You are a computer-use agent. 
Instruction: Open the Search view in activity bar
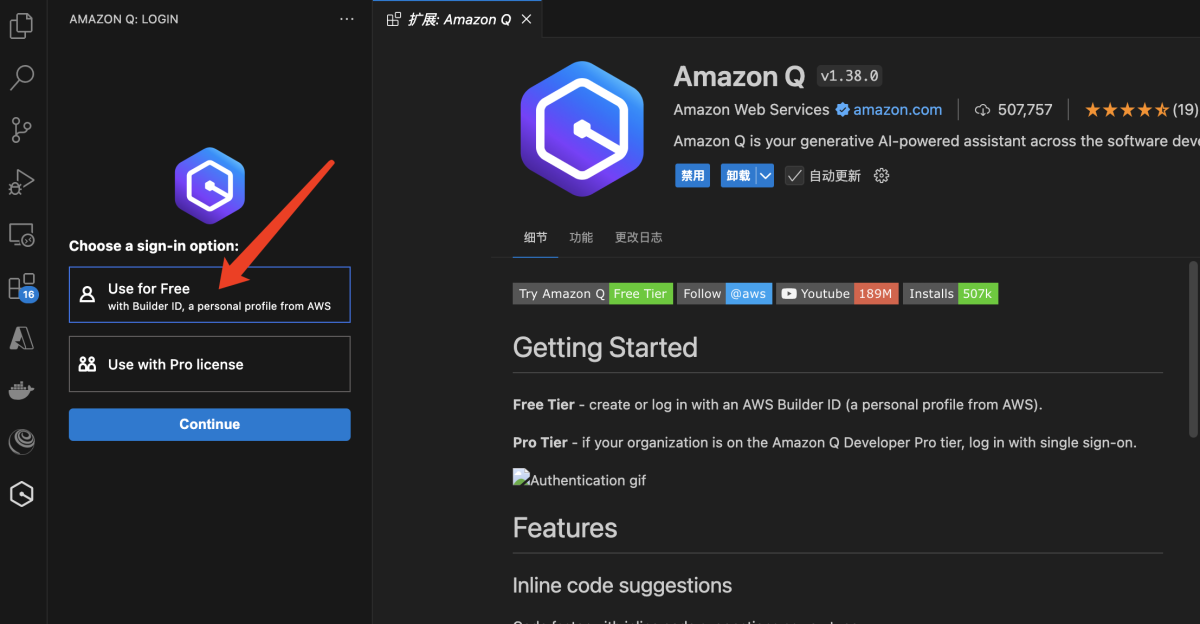tap(22, 77)
